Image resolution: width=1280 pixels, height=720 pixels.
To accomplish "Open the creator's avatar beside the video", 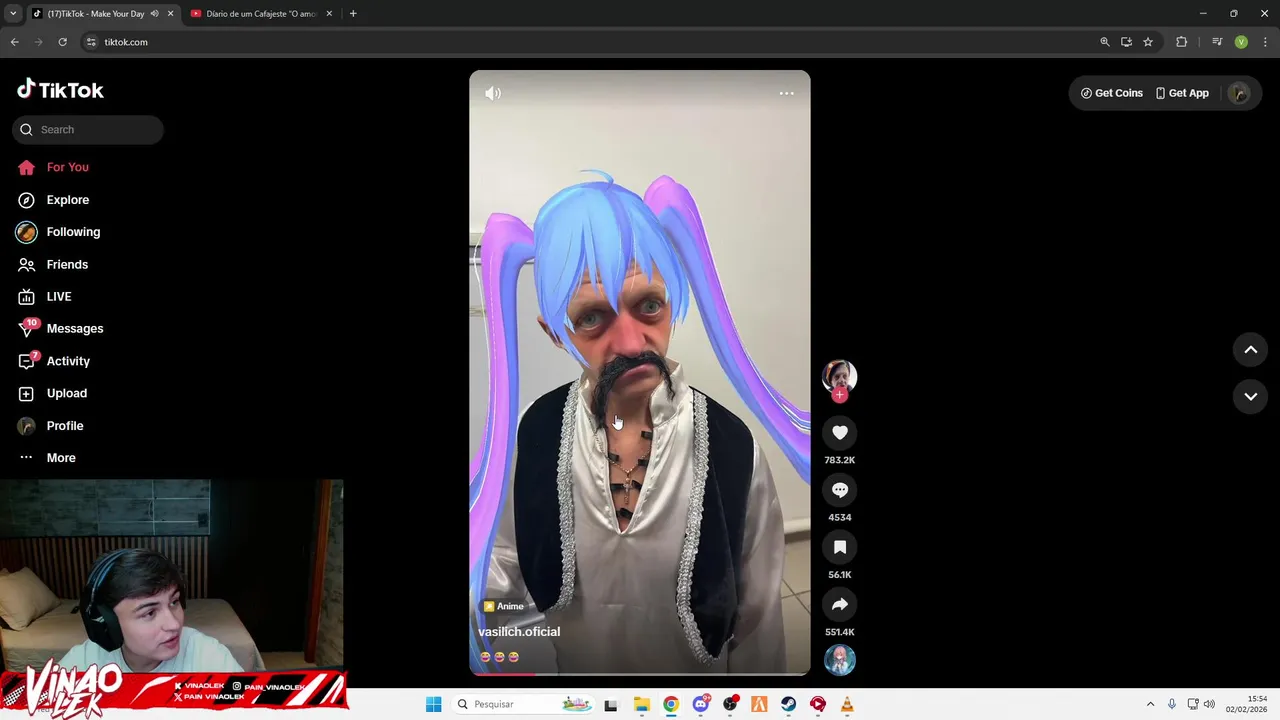I will (840, 375).
